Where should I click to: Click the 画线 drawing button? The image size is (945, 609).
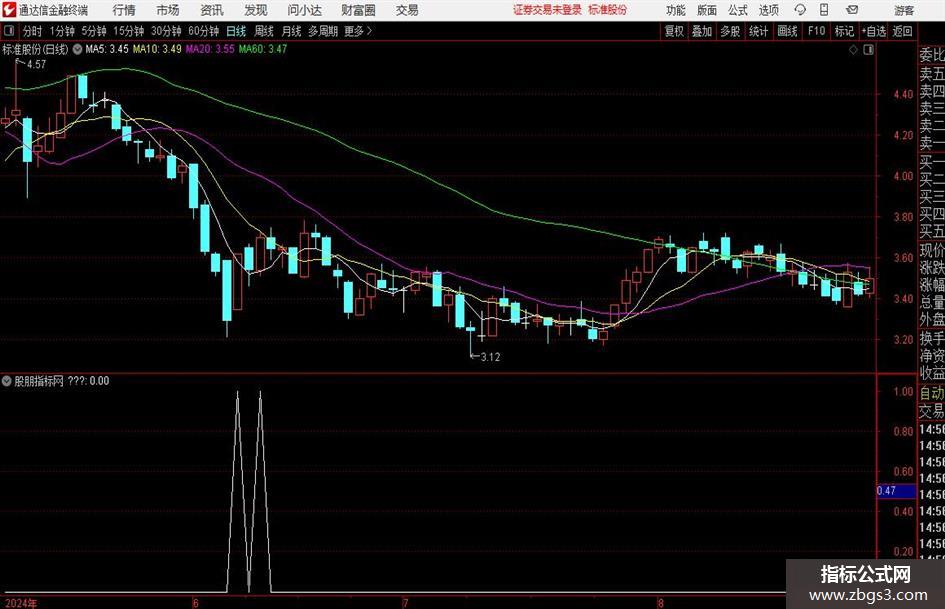click(x=787, y=31)
